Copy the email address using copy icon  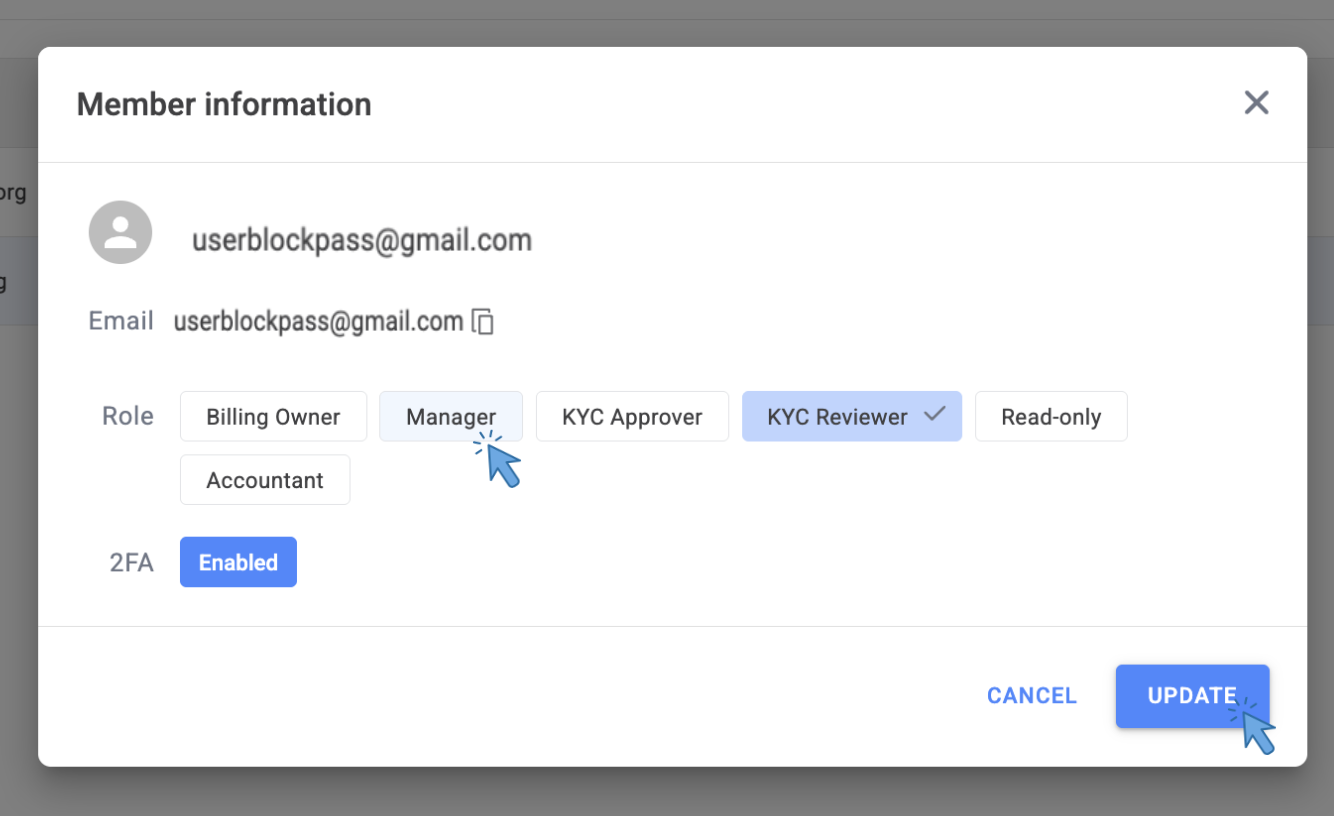click(x=483, y=322)
